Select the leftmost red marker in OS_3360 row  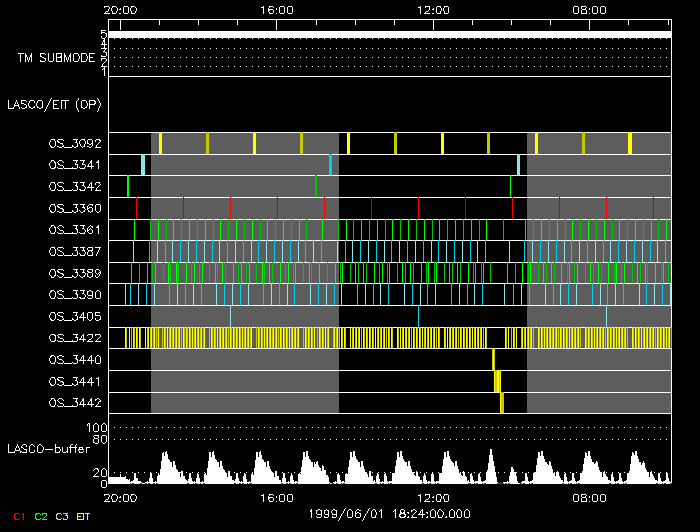click(137, 208)
